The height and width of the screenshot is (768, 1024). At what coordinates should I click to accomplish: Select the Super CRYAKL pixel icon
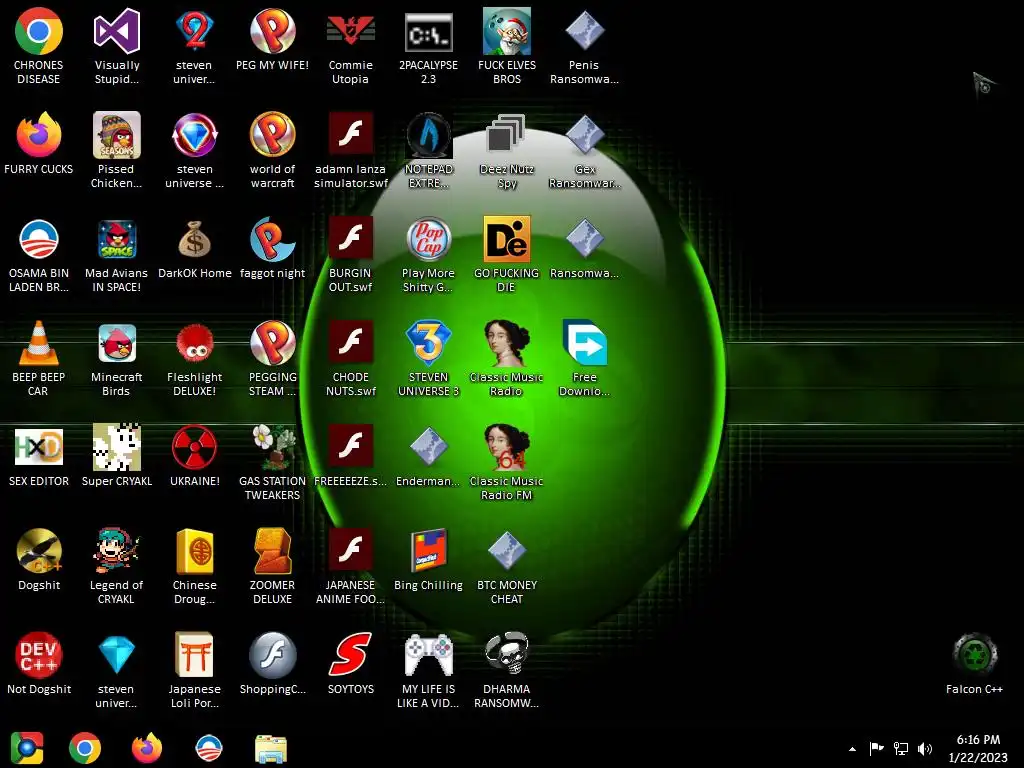click(117, 447)
